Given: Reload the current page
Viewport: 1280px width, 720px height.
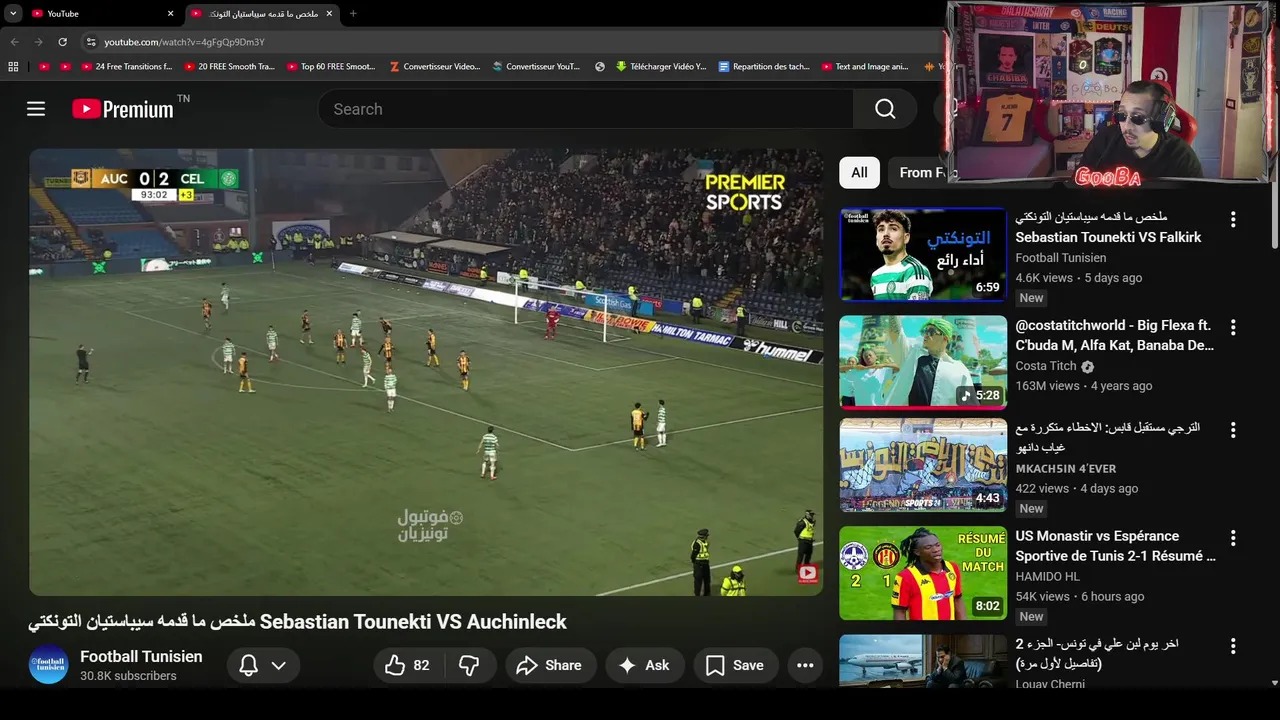Looking at the screenshot, I should coord(62,42).
